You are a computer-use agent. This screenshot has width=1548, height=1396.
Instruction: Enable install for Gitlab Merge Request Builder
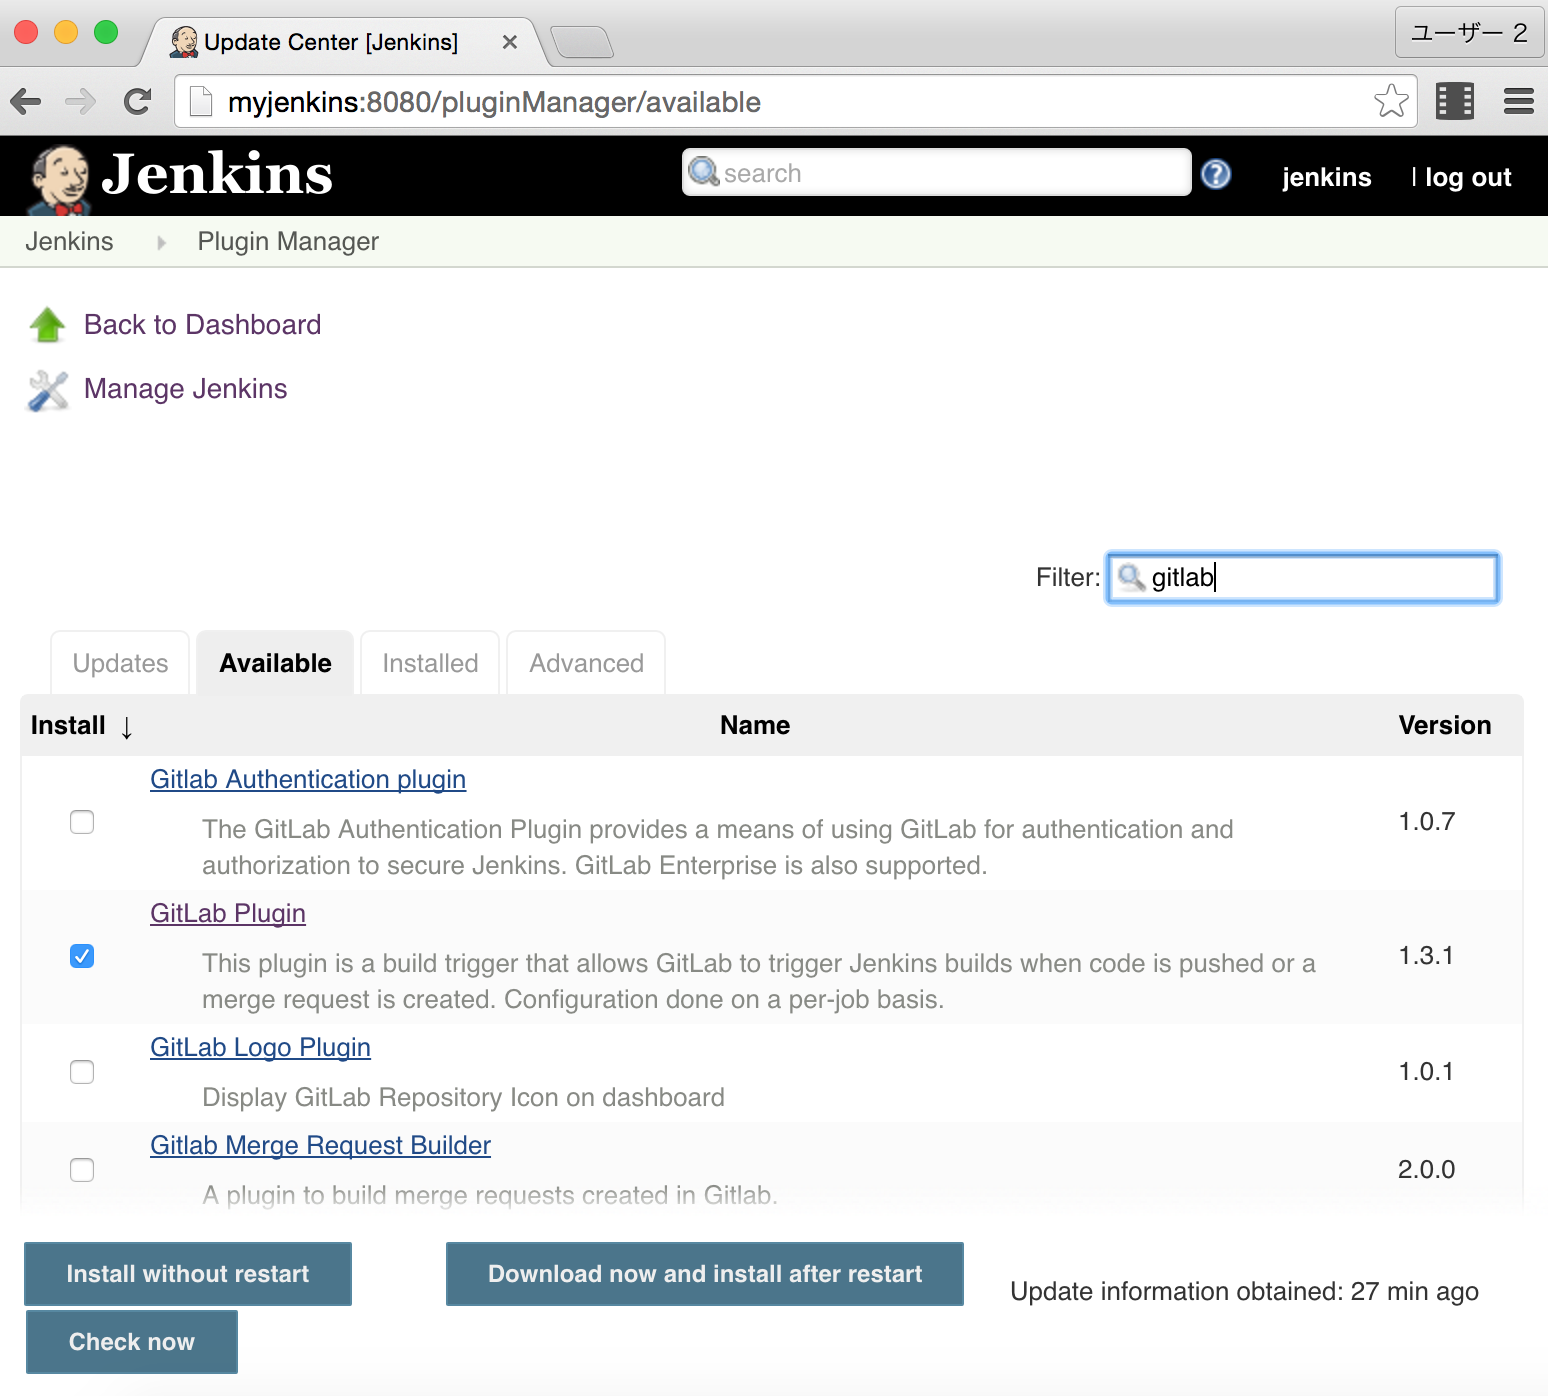pyautogui.click(x=81, y=1170)
